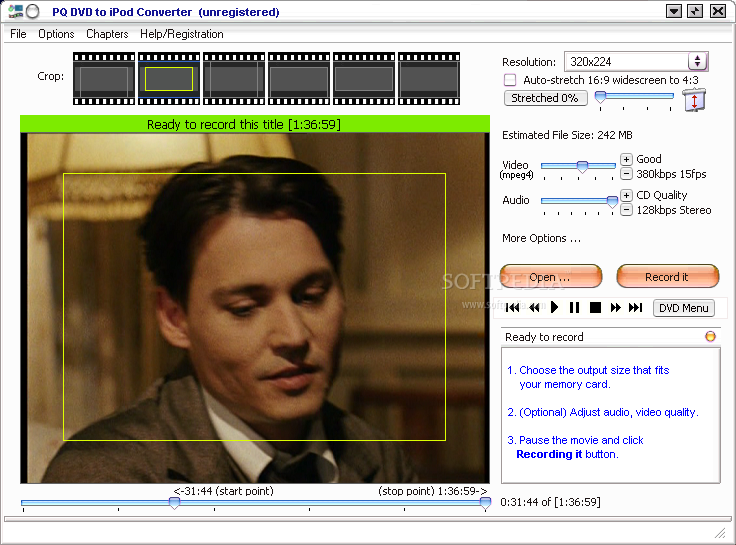Open the DVD Menu
The image size is (736, 545).
pyautogui.click(x=683, y=308)
